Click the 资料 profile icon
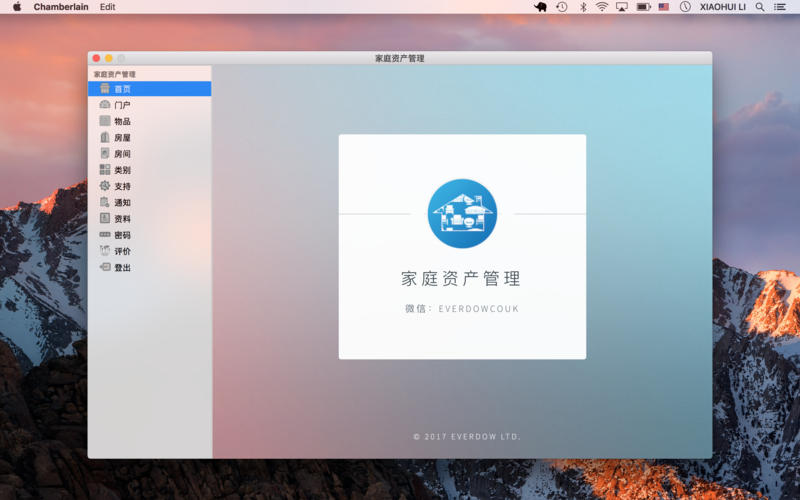The height and width of the screenshot is (500, 800). click(105, 218)
